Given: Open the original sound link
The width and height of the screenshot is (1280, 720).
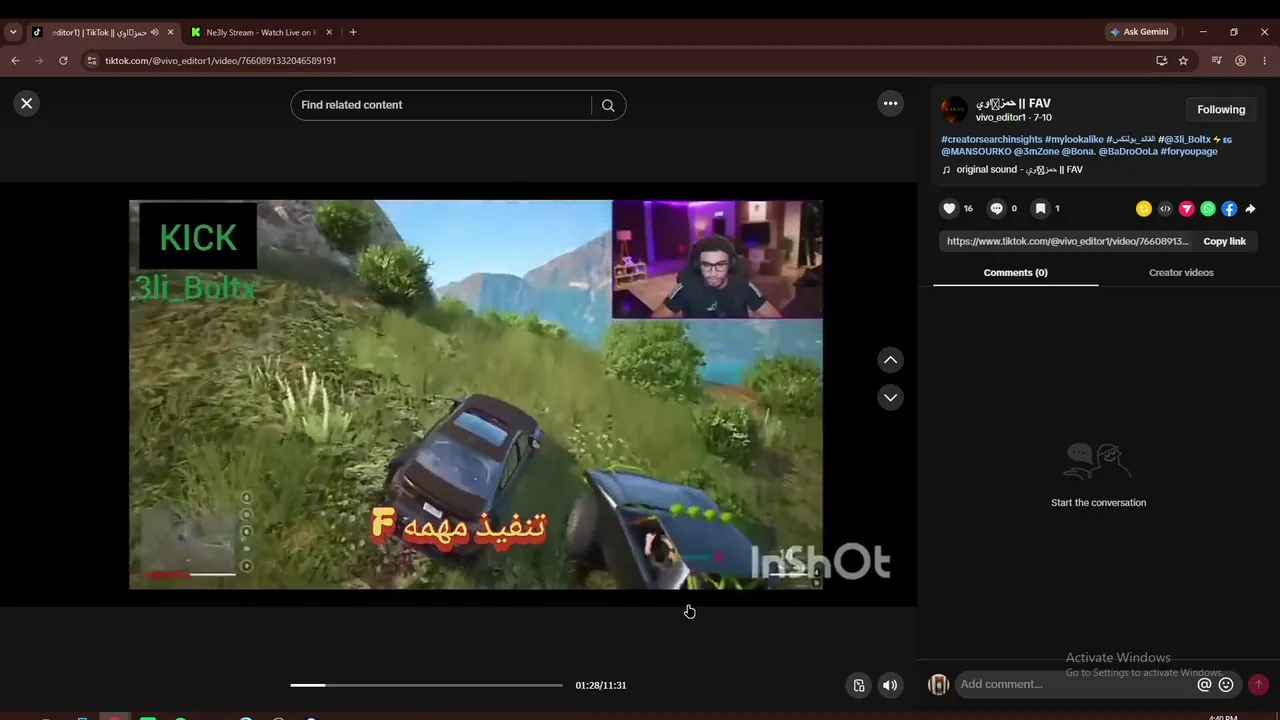Looking at the screenshot, I should coord(1019,170).
